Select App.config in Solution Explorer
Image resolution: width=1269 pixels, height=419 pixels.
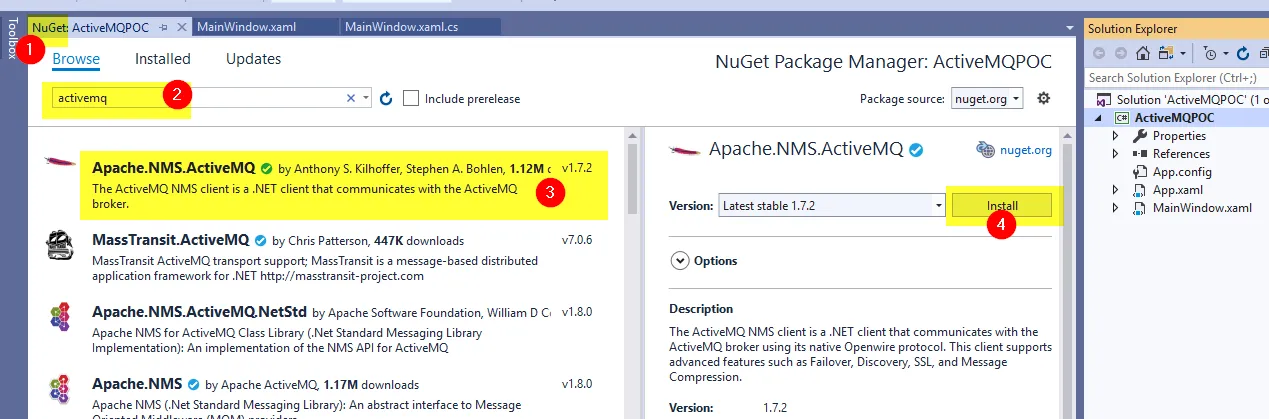point(1184,172)
